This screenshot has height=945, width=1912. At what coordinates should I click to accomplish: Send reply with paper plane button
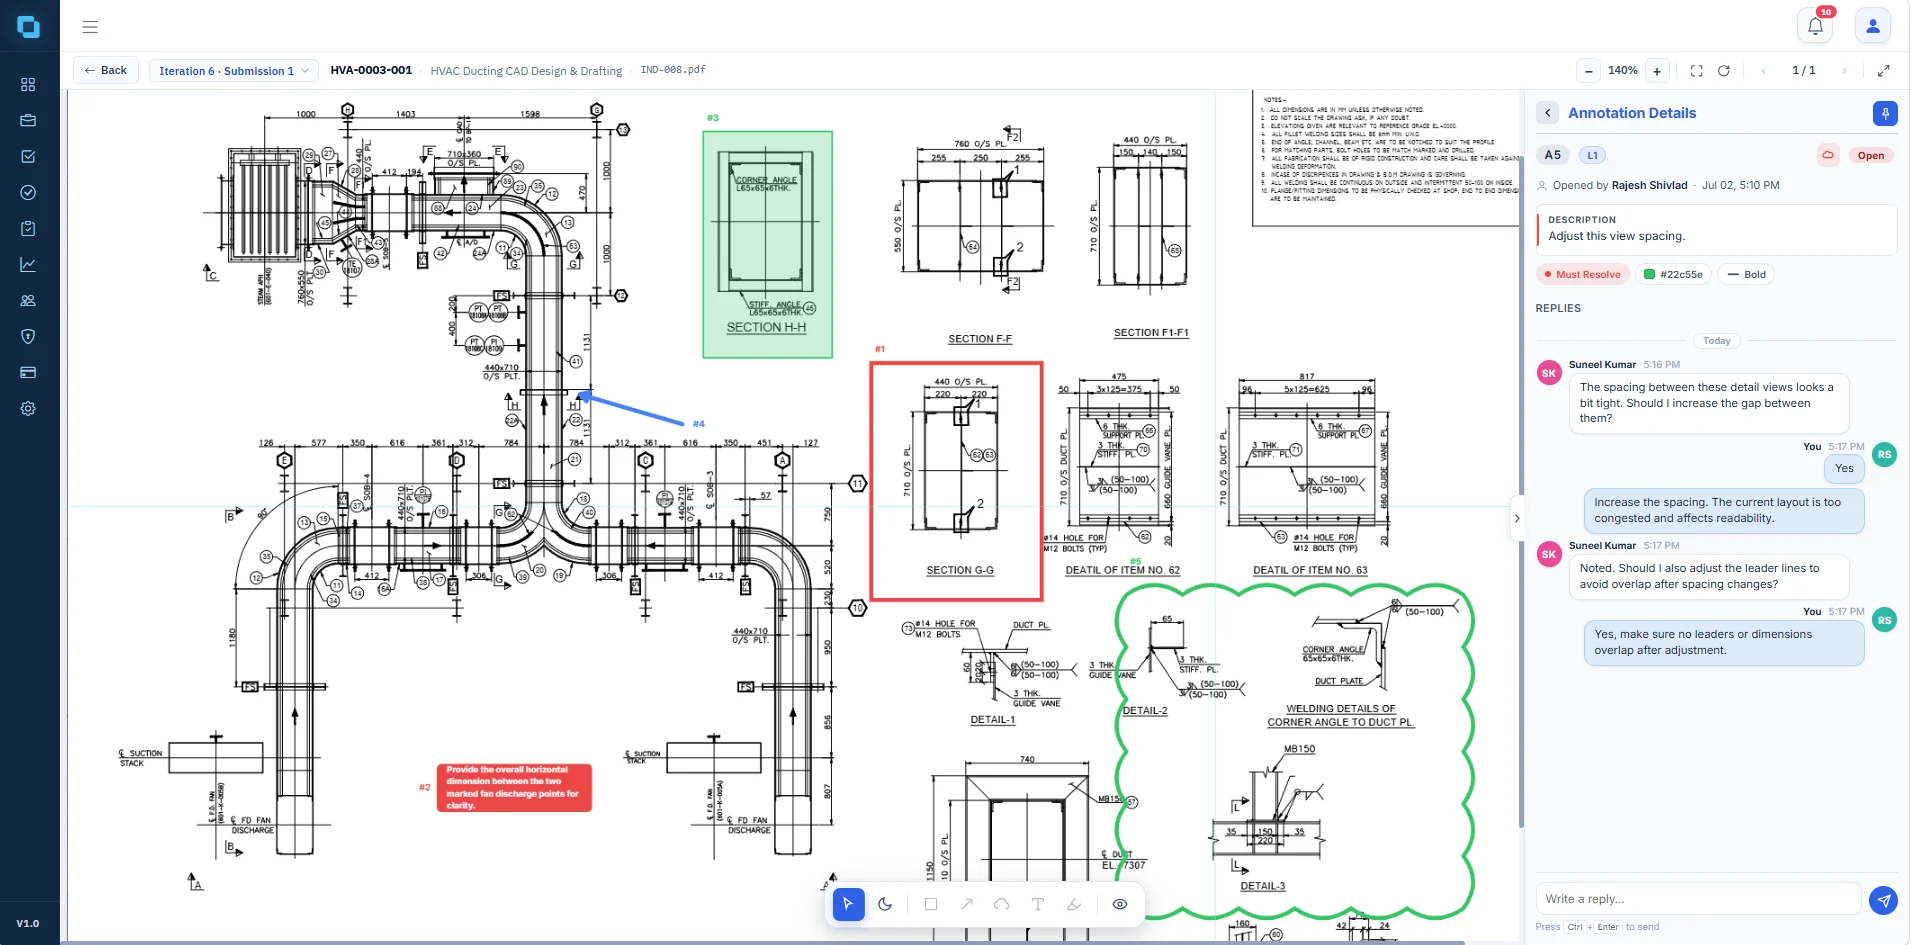1884,900
